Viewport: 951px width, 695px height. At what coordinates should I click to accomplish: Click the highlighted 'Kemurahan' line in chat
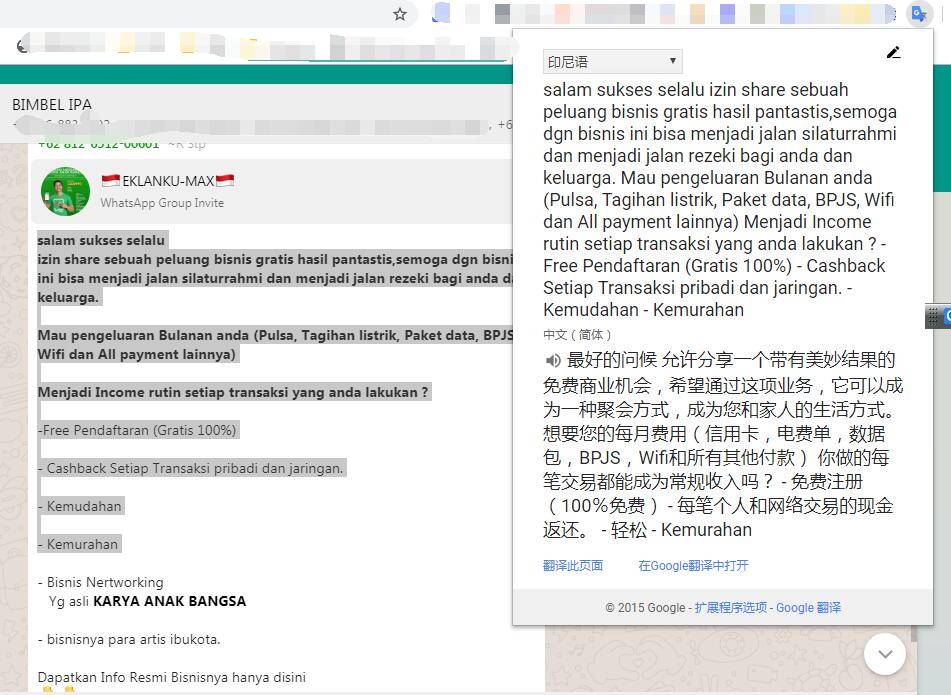[x=78, y=544]
